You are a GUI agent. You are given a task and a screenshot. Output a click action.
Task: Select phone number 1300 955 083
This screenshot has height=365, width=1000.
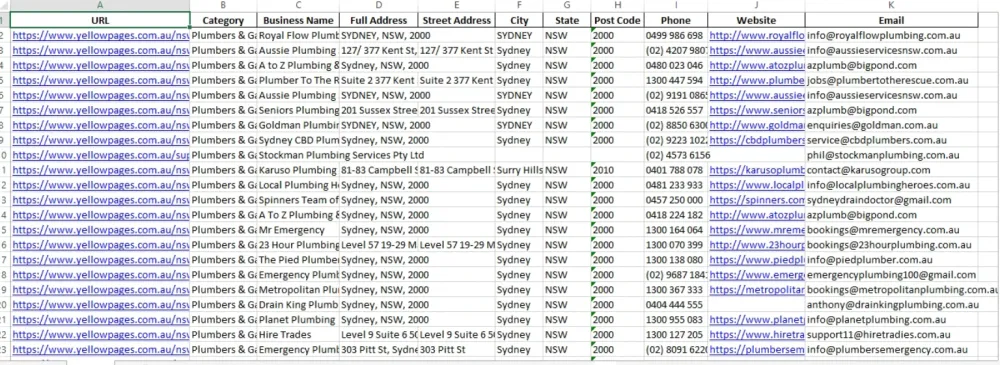click(x=675, y=320)
